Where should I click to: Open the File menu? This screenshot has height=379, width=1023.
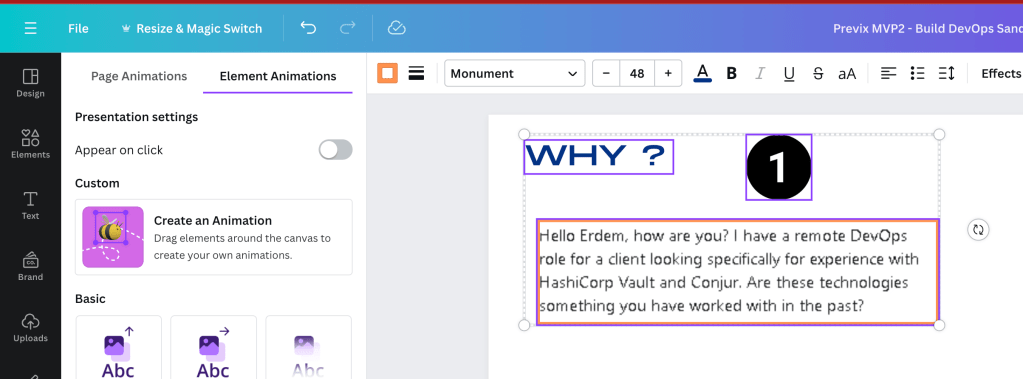tap(78, 29)
